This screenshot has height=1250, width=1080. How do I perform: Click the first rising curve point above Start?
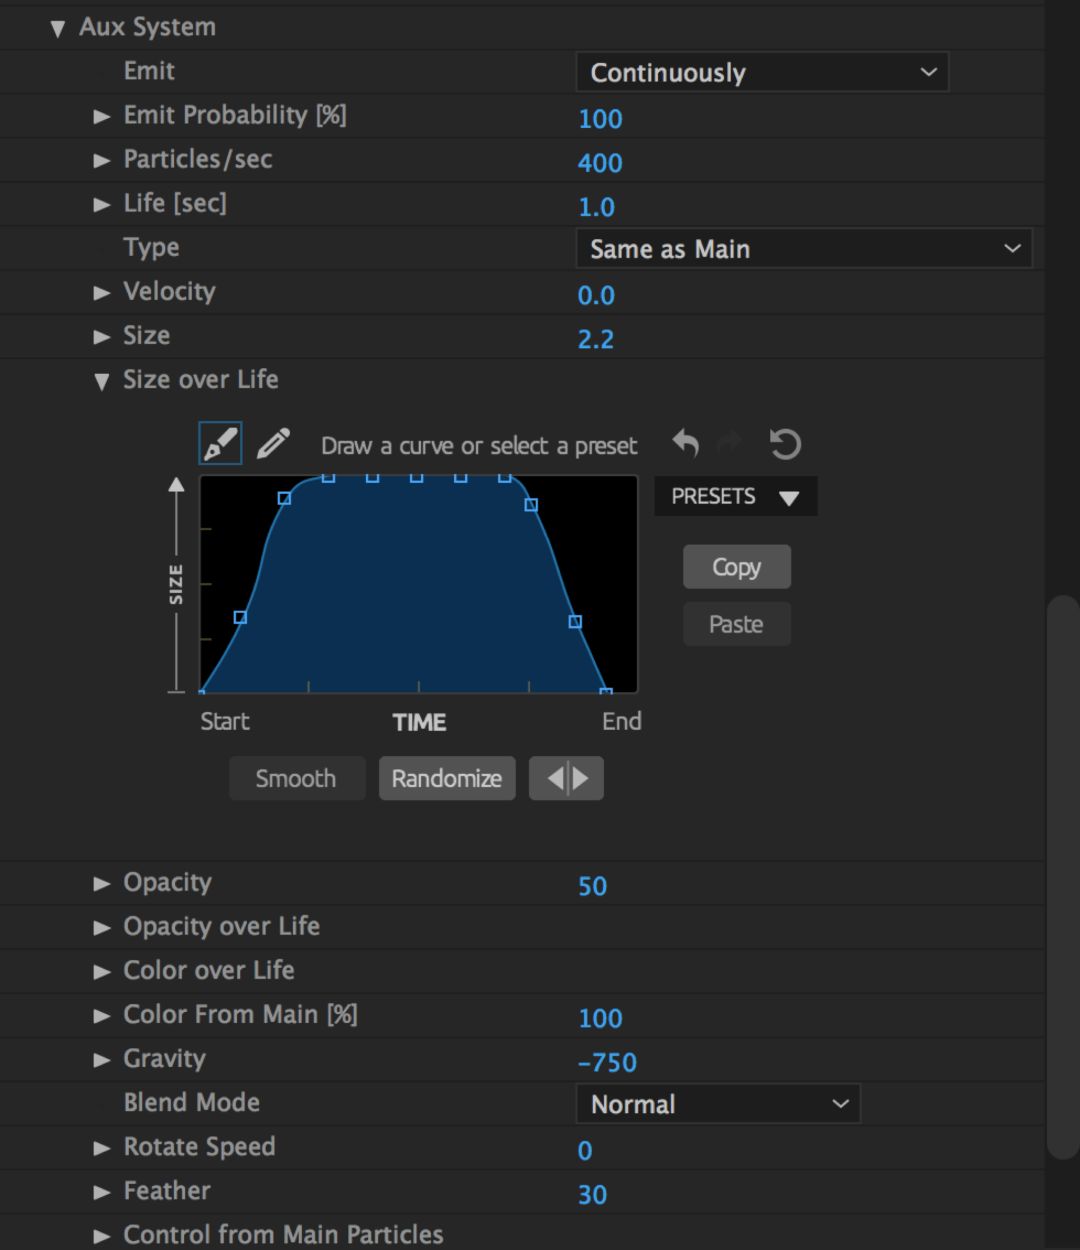tap(240, 617)
